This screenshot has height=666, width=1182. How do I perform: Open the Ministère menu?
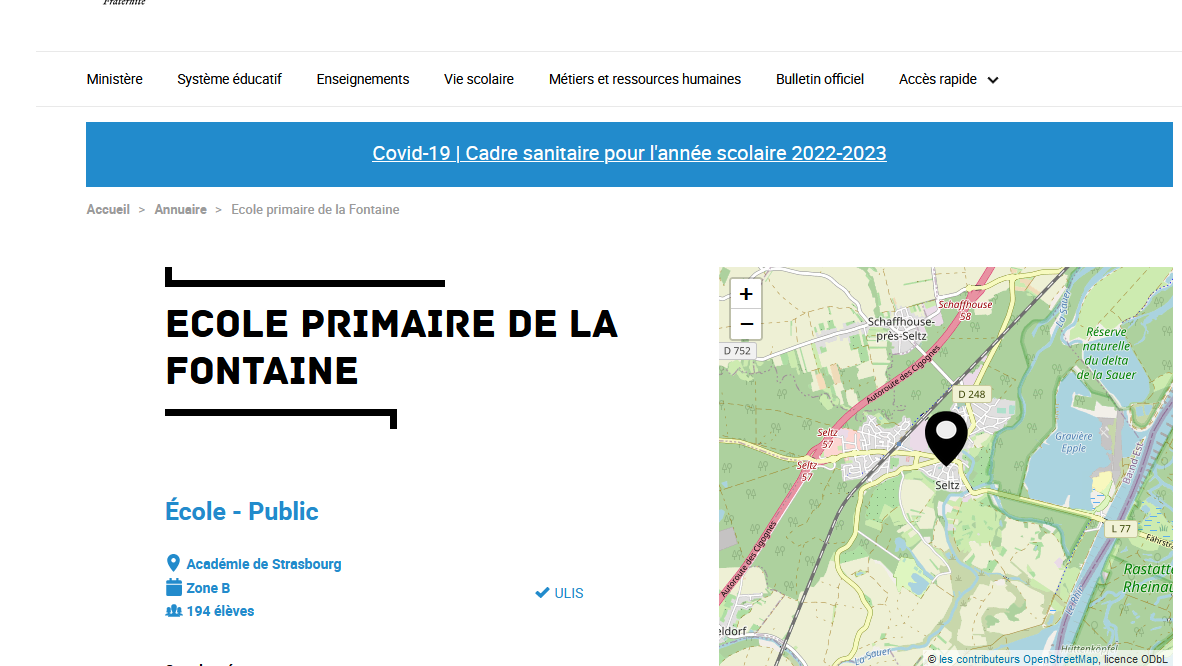pyautogui.click(x=114, y=79)
